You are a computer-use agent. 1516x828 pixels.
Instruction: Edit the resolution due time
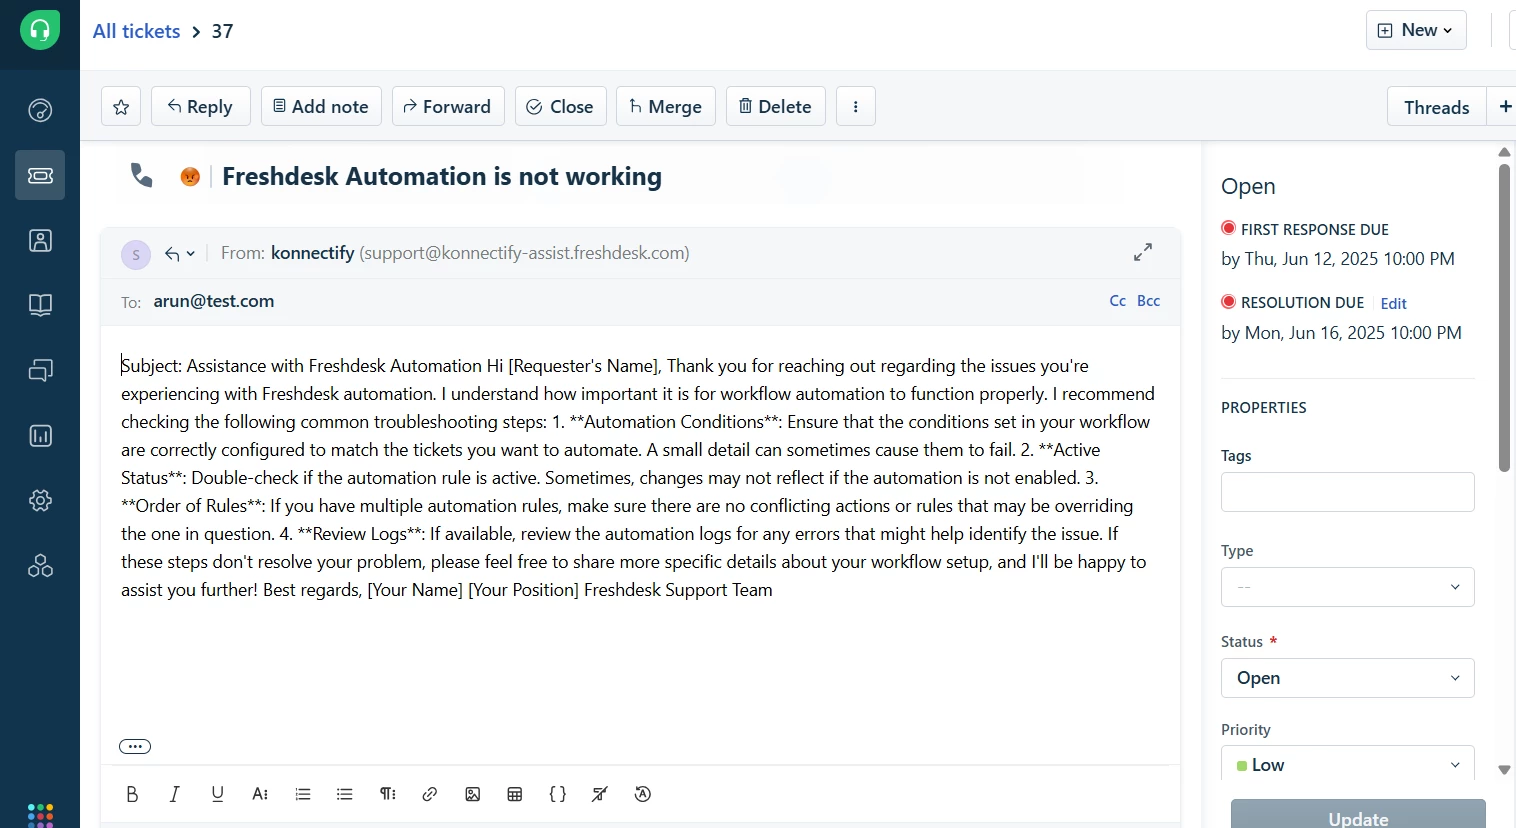(1393, 304)
